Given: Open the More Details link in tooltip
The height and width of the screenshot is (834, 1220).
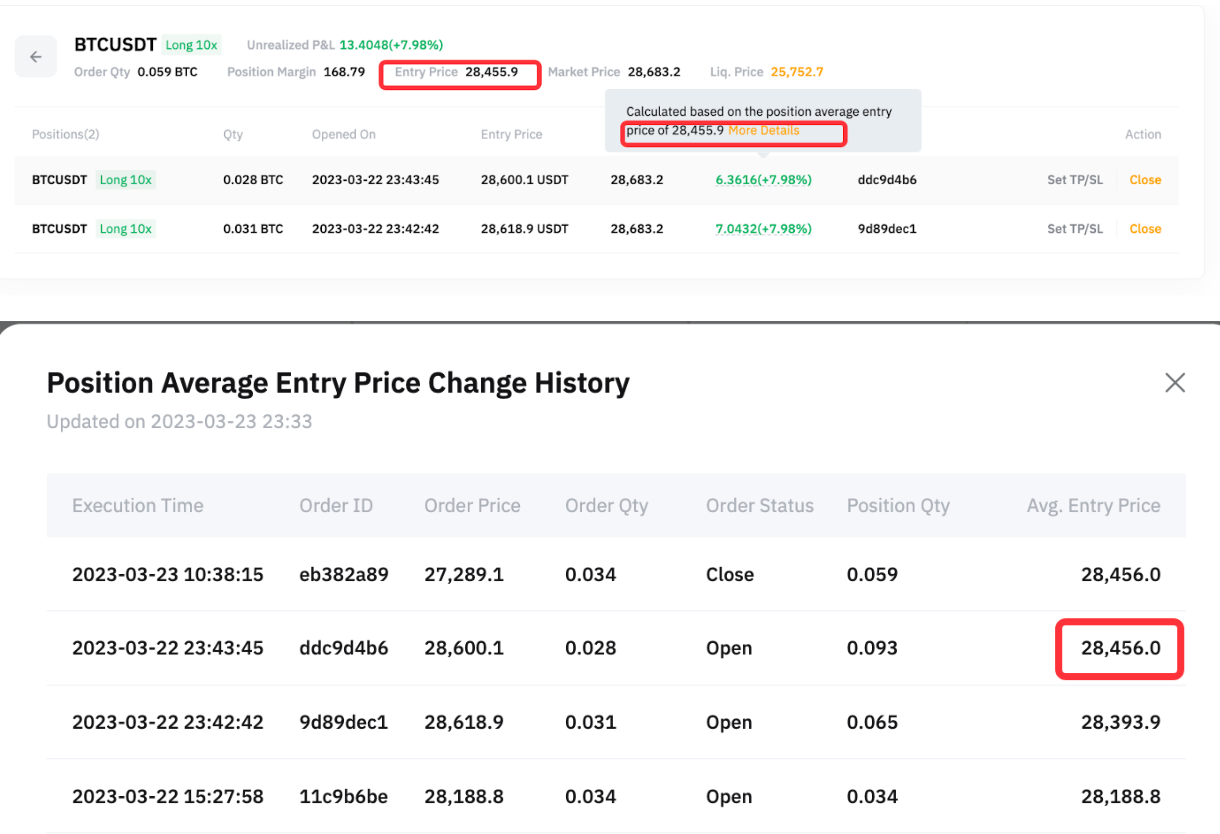Looking at the screenshot, I should (763, 131).
